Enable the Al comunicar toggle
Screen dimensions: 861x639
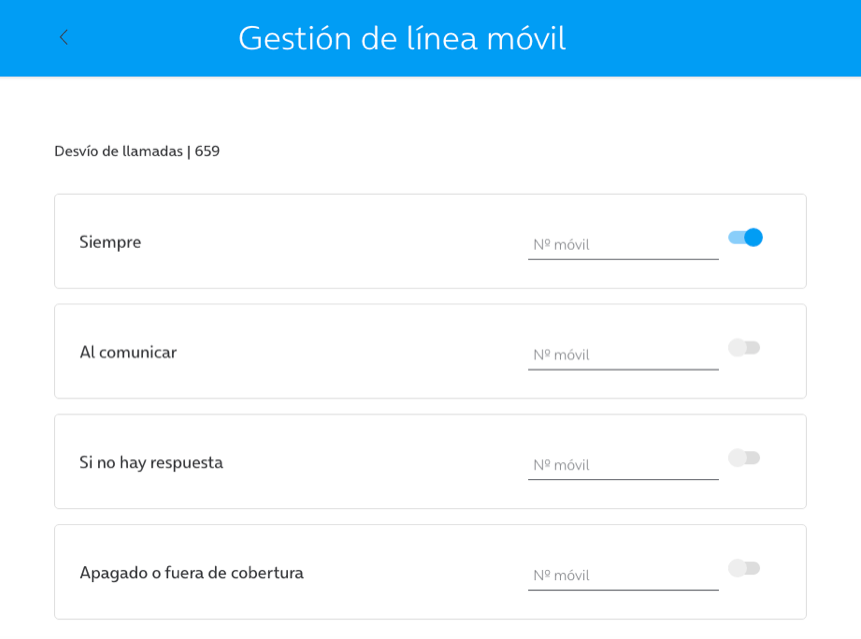pyautogui.click(x=744, y=347)
